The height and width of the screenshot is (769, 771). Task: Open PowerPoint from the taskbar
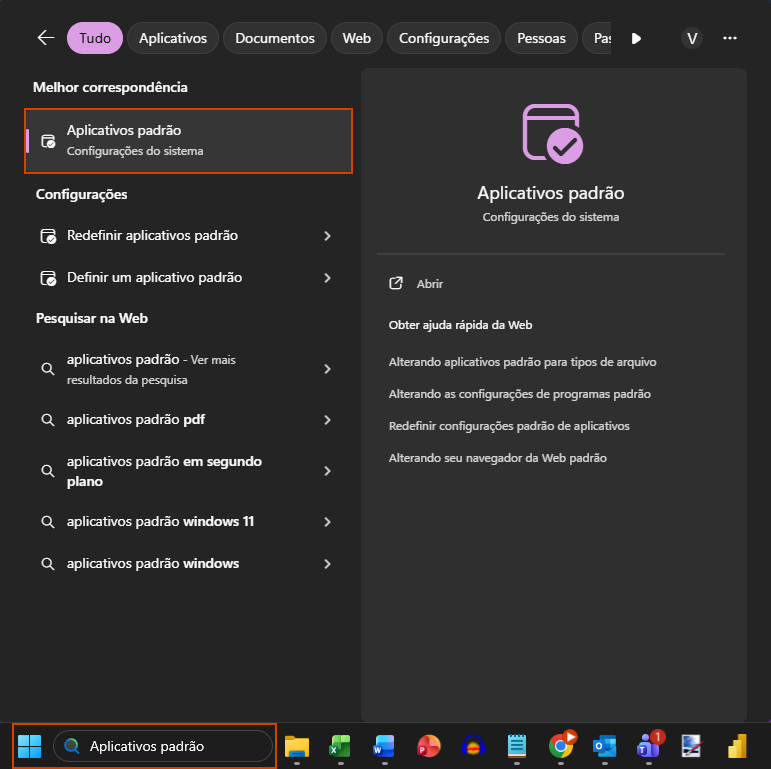pyautogui.click(x=429, y=746)
